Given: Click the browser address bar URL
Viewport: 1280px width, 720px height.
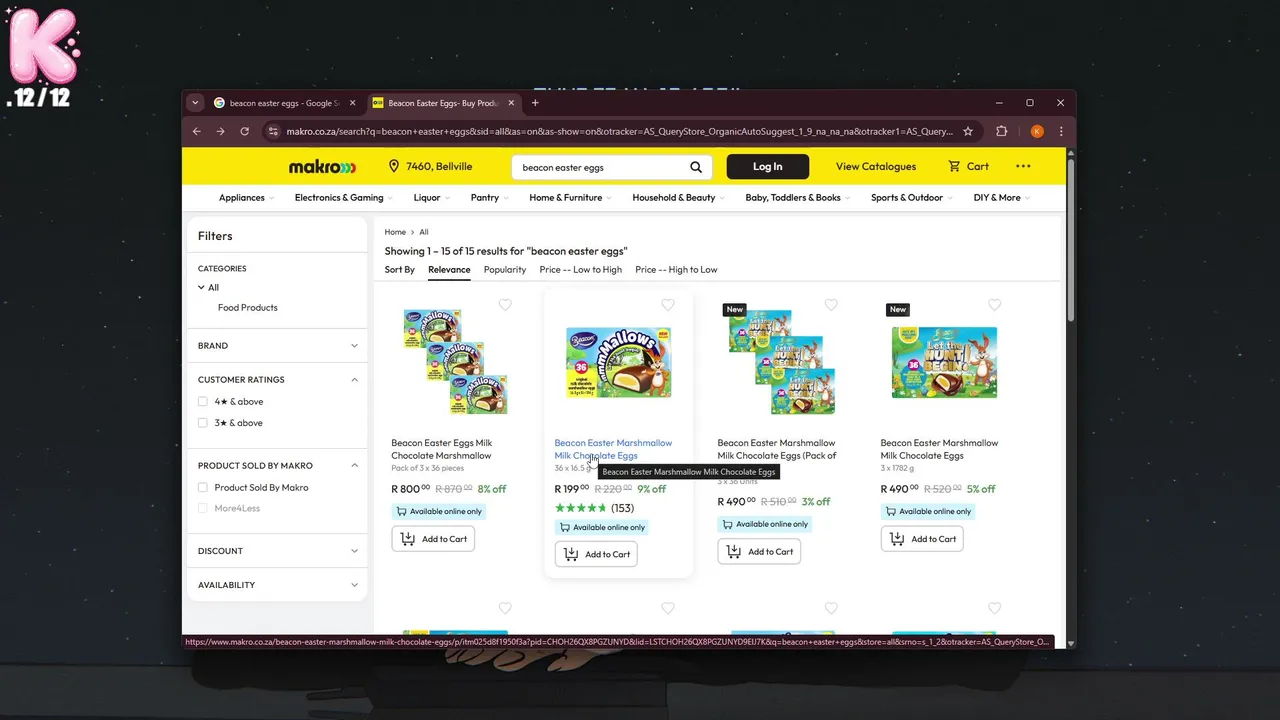Looking at the screenshot, I should [x=620, y=131].
